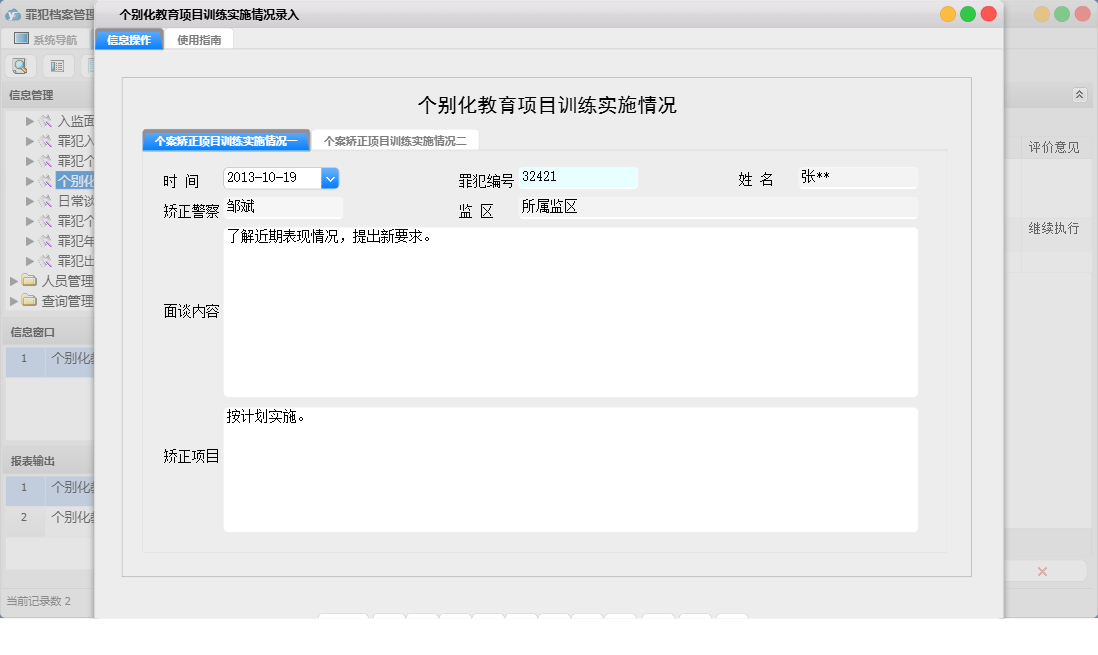Viewport: 1098px width, 655px height.
Task: Select the 罪犯出 tree item label
Action: [76, 261]
